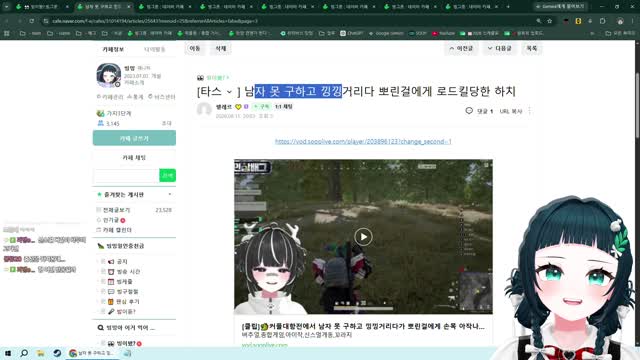Switch to the 나의활동 tab in sidebar

(x=154, y=49)
